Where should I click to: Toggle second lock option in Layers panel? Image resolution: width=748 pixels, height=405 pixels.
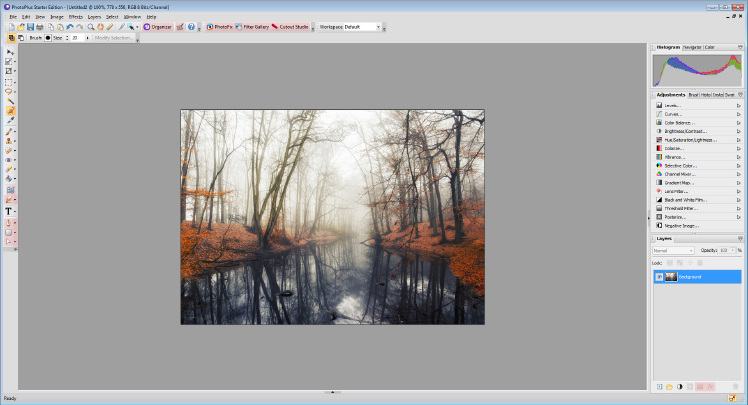click(x=680, y=263)
